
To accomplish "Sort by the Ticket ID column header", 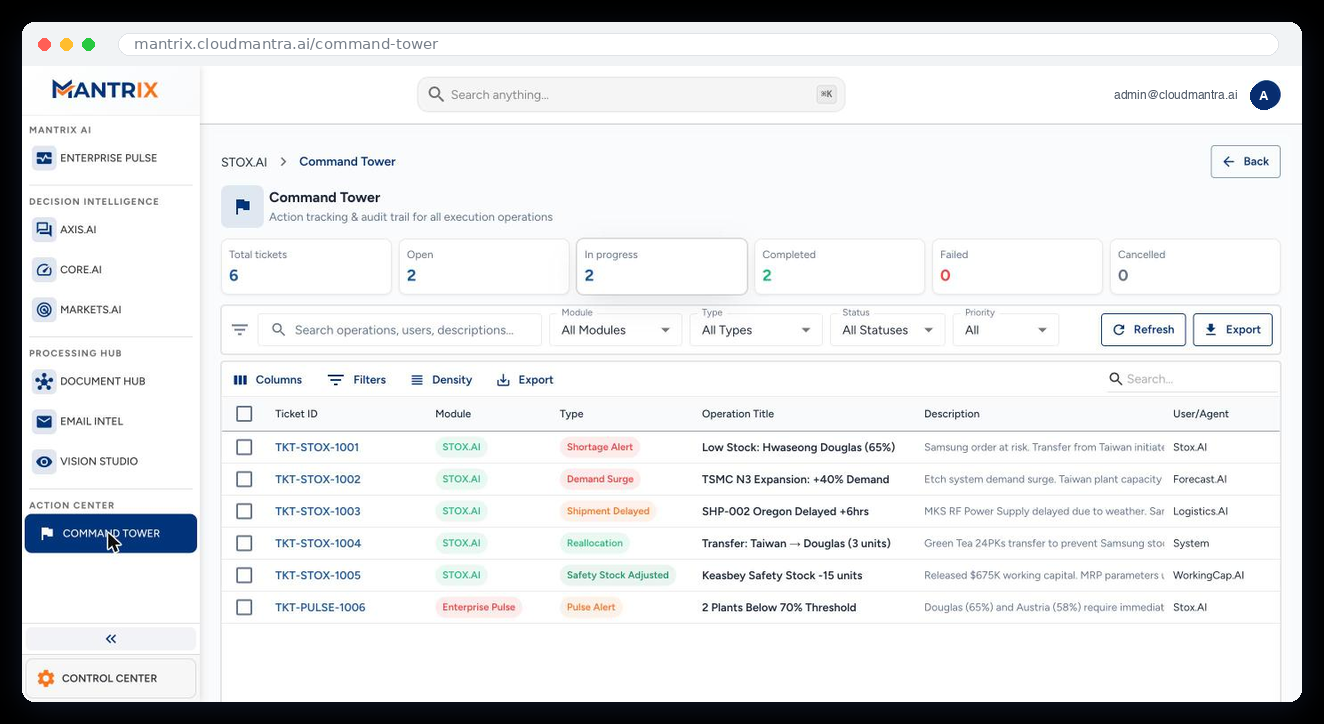I will [x=296, y=414].
